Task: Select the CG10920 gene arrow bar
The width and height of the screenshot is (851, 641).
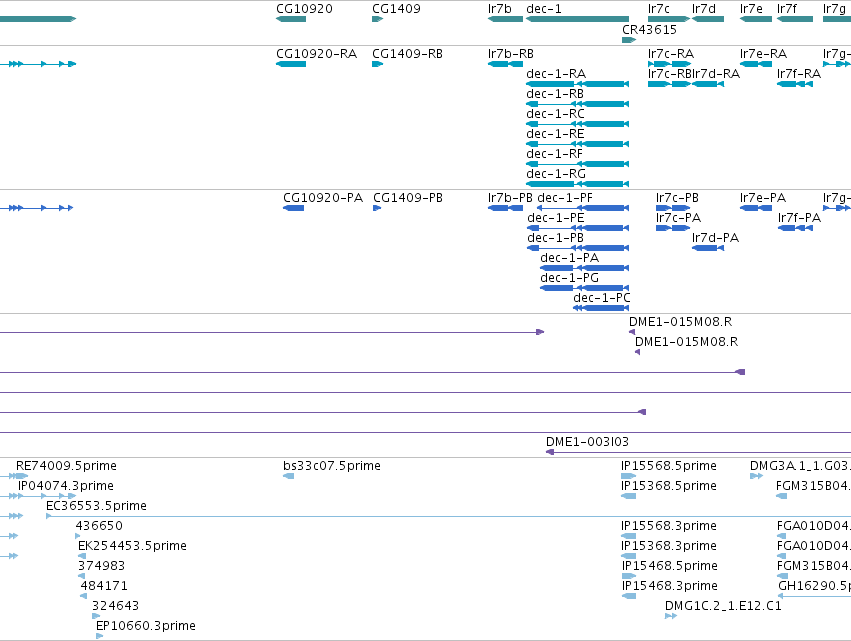Action: 291,19
